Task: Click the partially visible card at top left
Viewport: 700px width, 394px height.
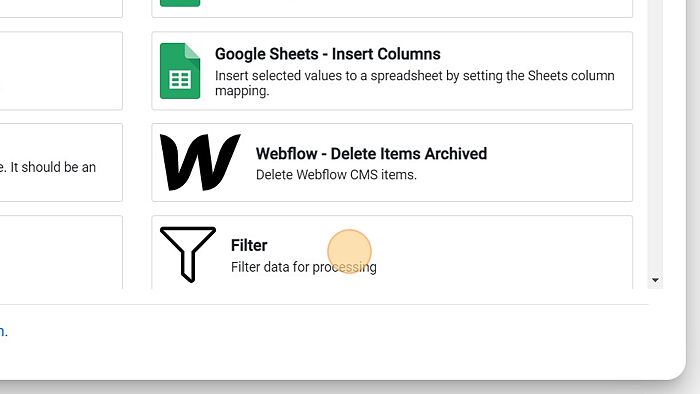Action: (x=61, y=8)
